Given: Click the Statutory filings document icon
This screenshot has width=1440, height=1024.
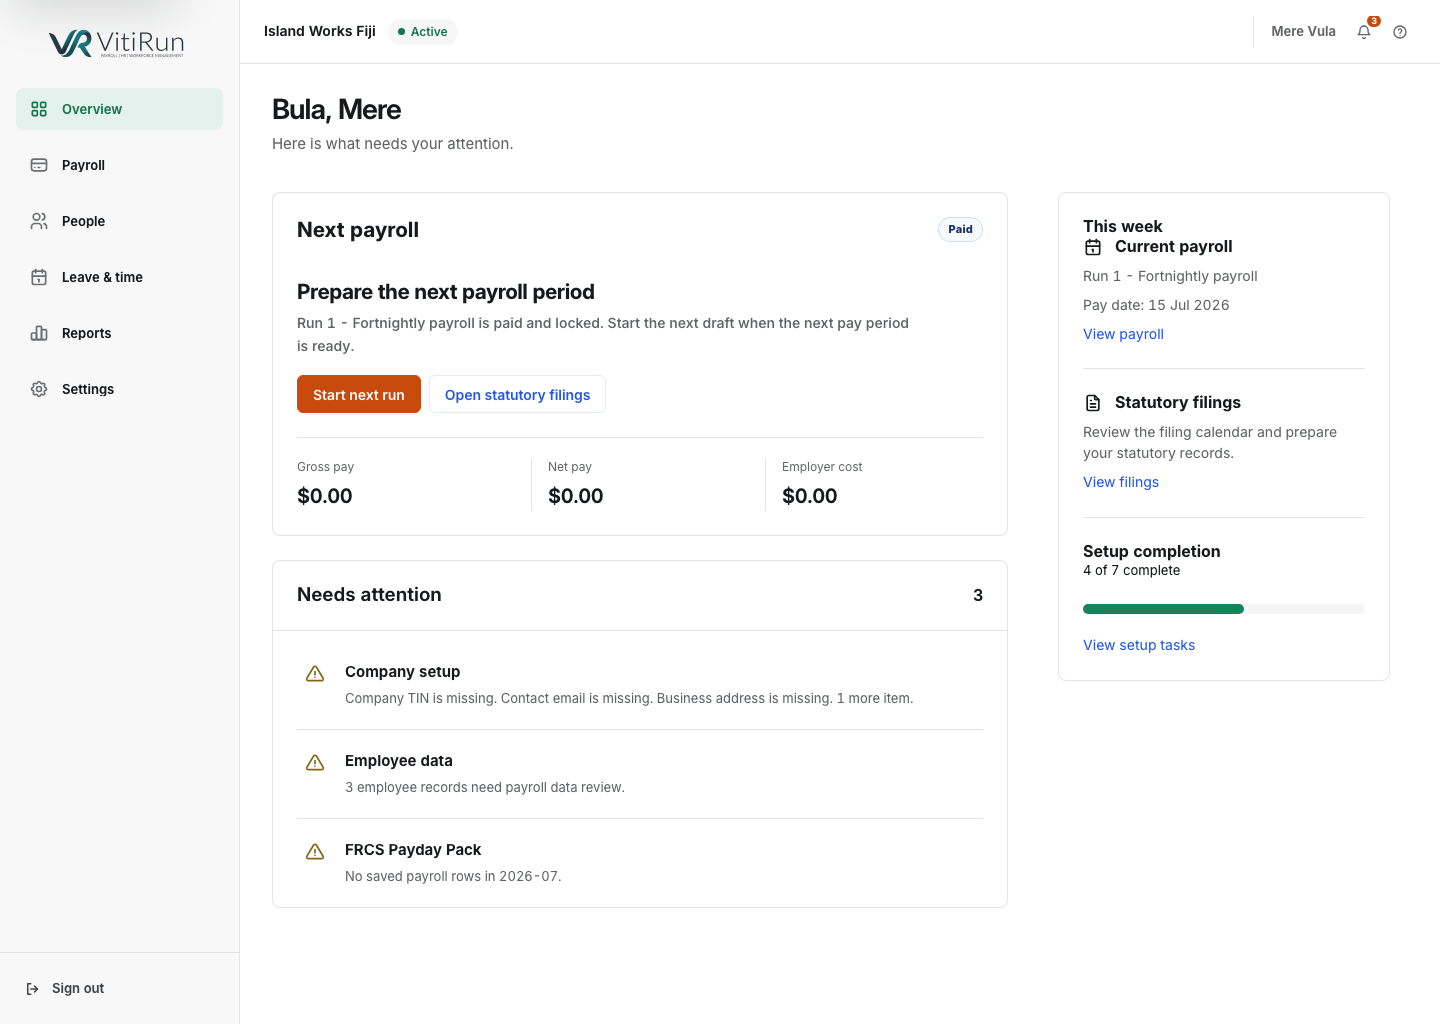Looking at the screenshot, I should (x=1093, y=403).
